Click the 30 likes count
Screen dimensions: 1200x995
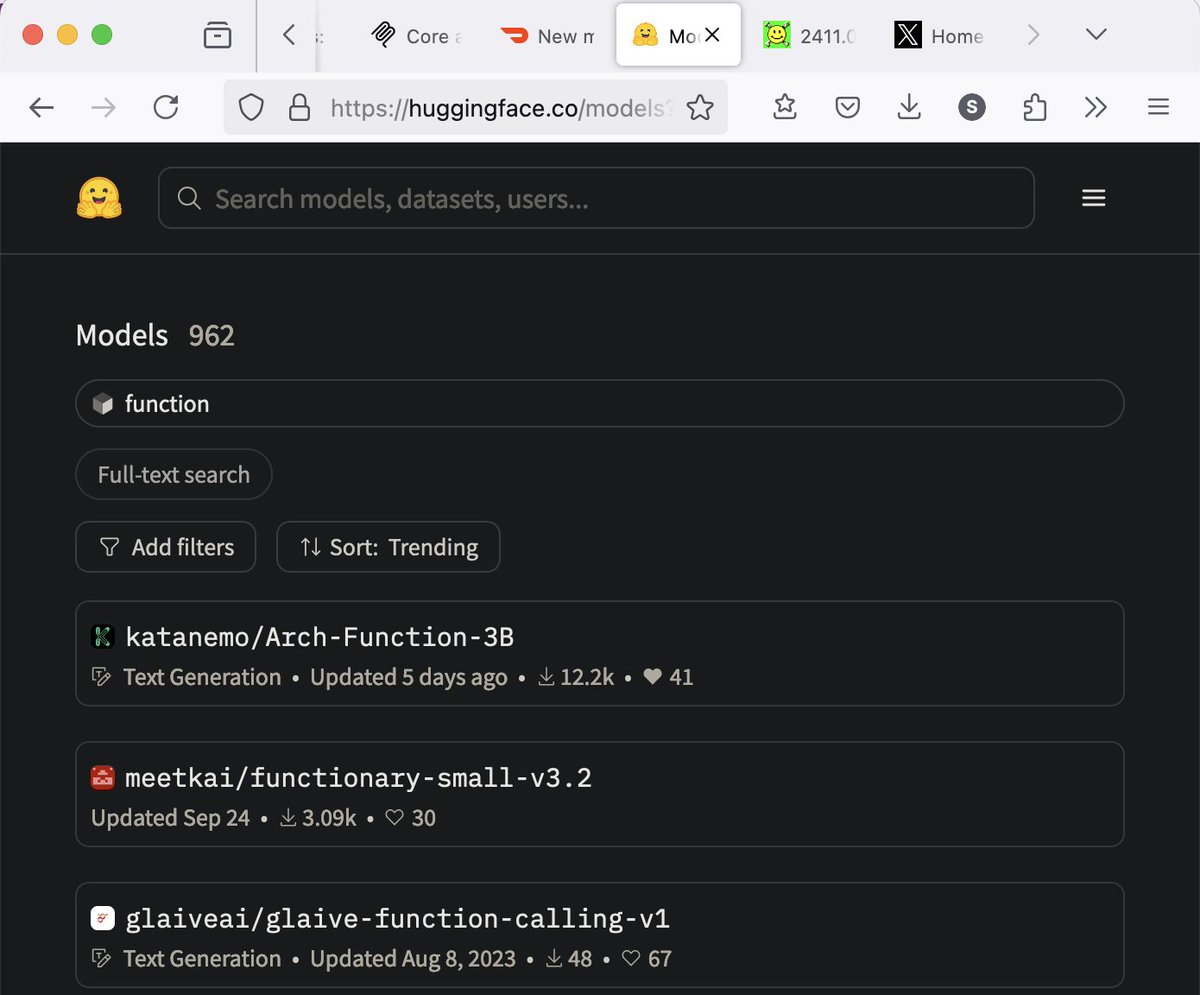point(410,818)
